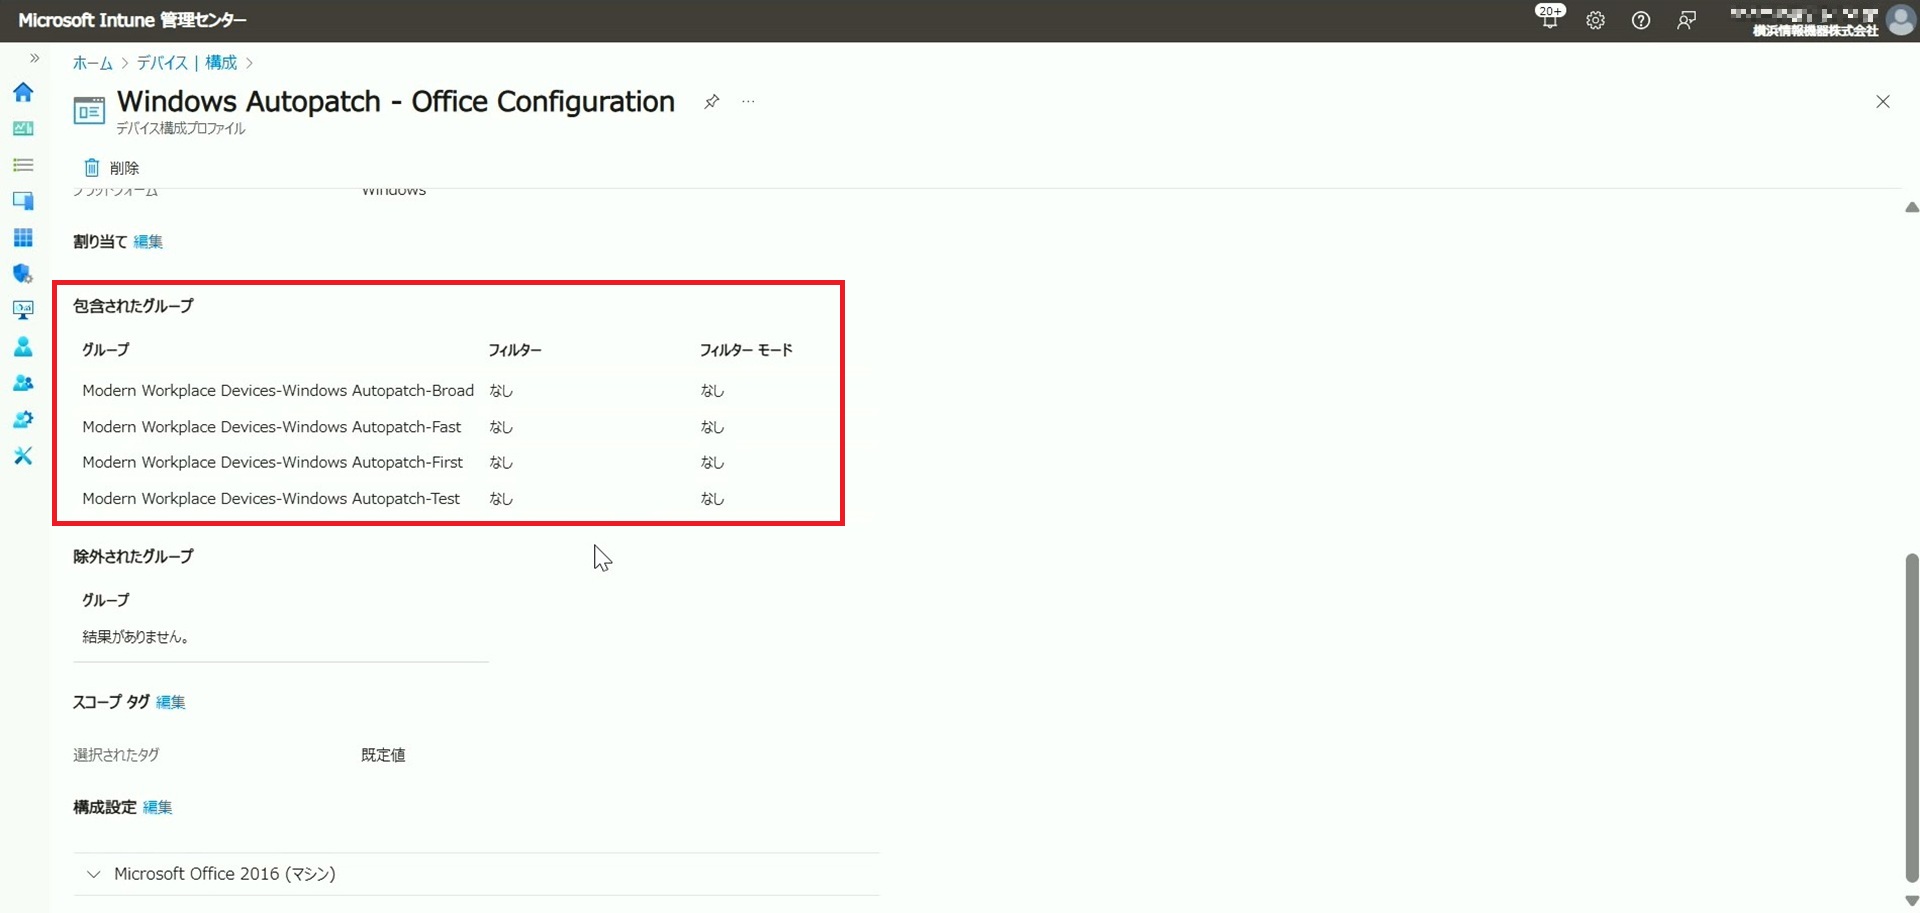Click the 既定値 scope tag value
Viewport: 1920px width, 913px height.
point(383,755)
